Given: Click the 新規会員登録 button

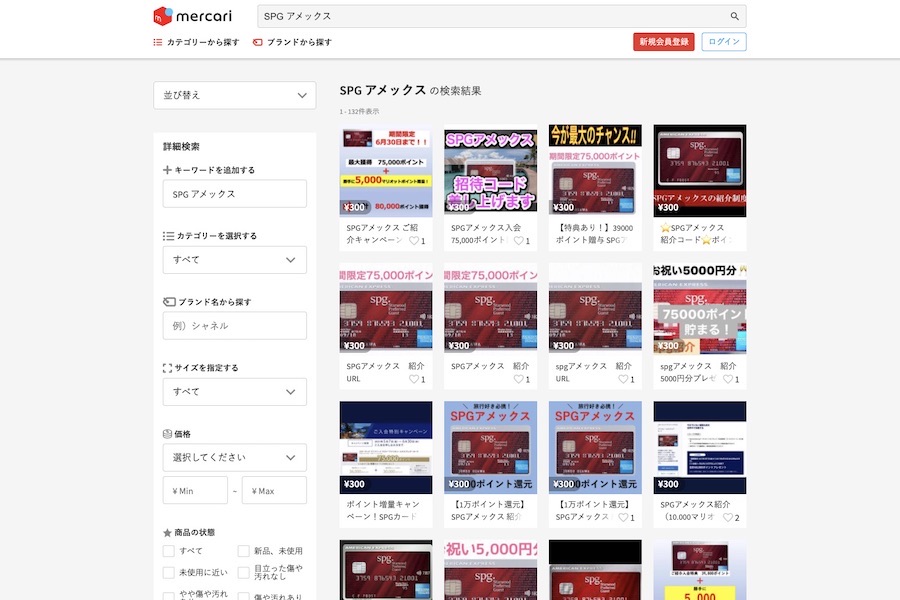Looking at the screenshot, I should [x=664, y=41].
